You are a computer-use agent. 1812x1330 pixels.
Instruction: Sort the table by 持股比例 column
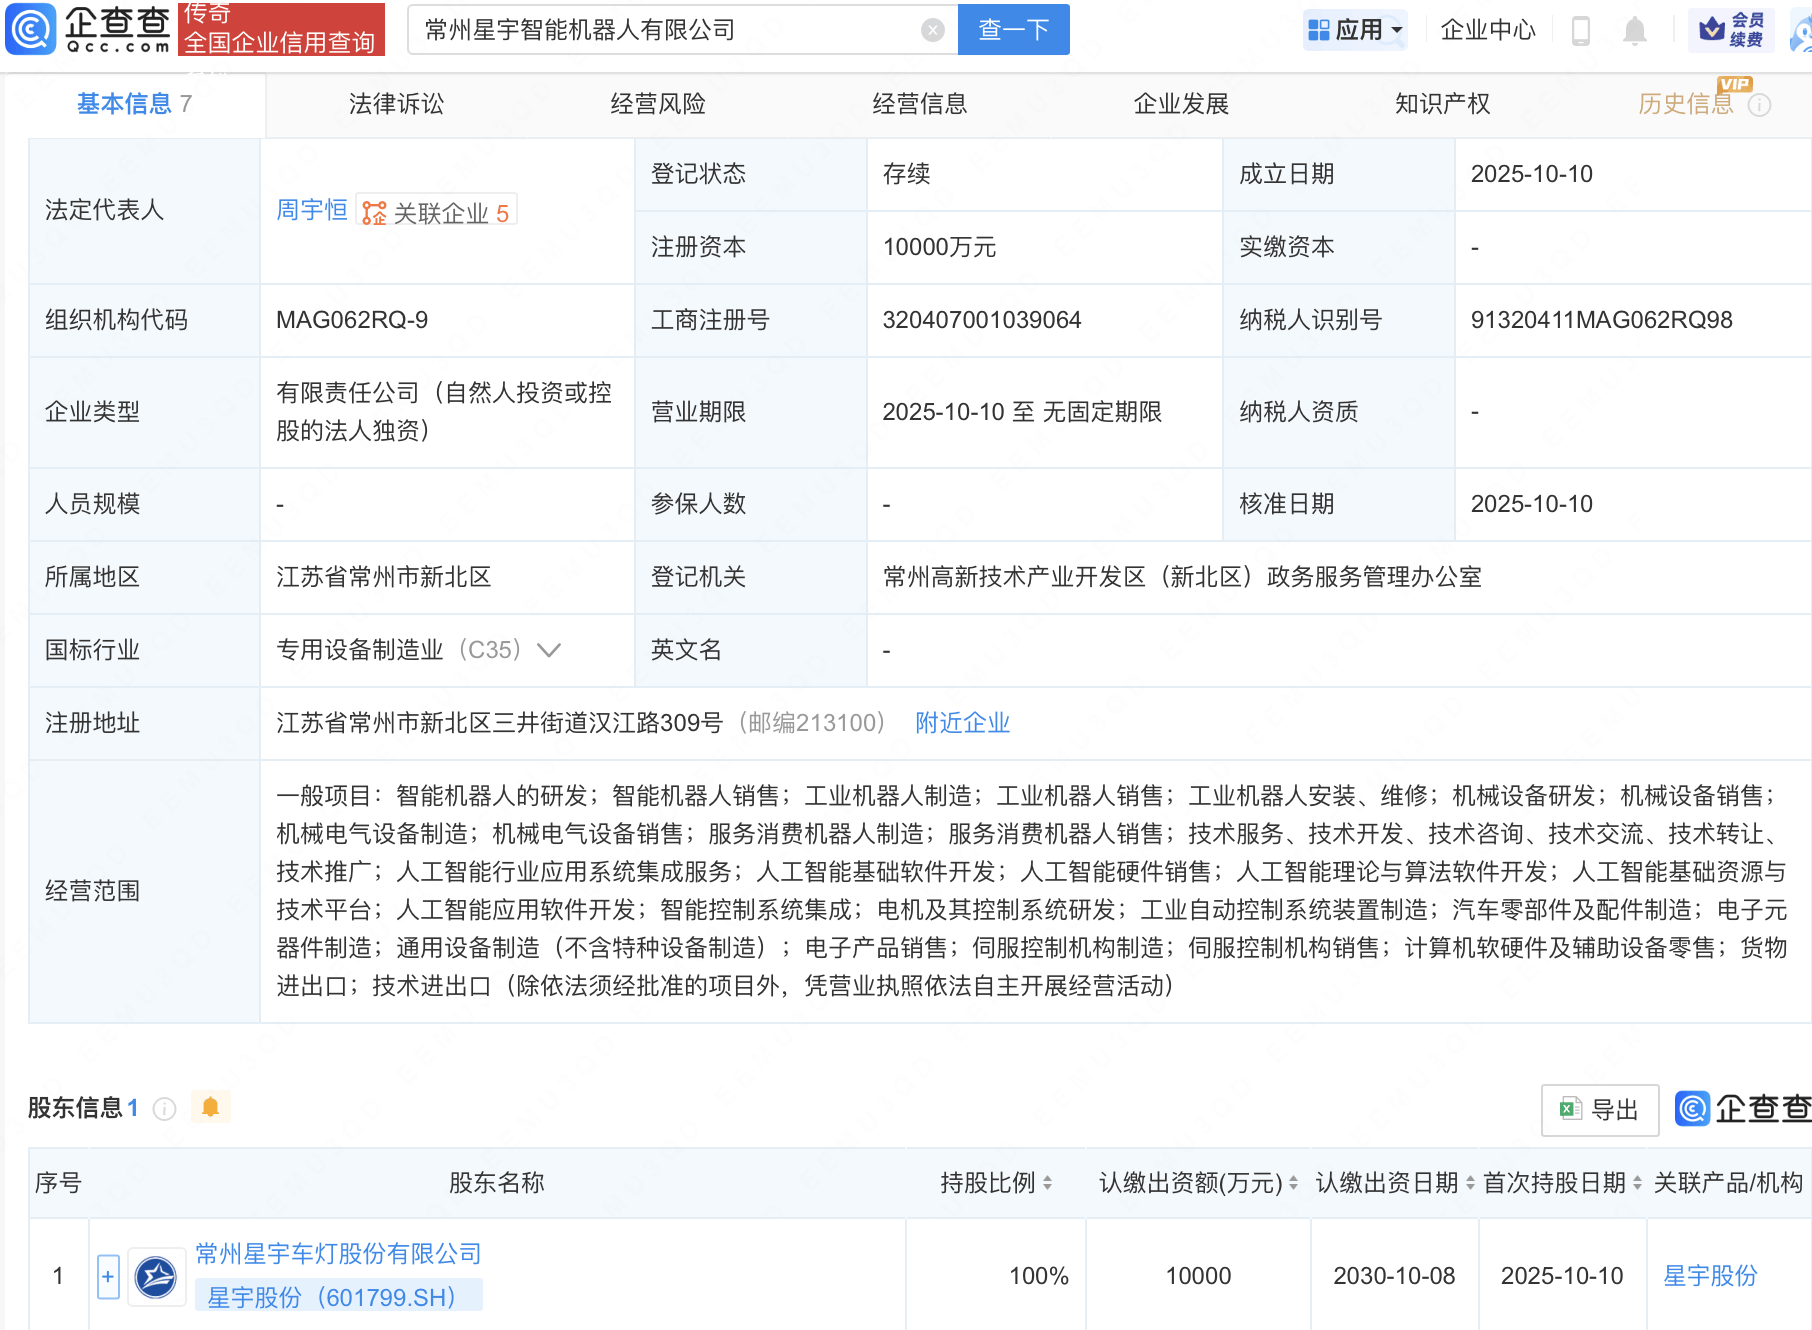click(x=1047, y=1183)
